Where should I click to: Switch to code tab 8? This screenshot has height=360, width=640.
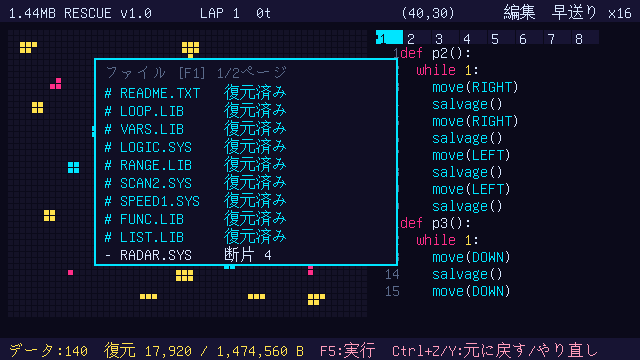(x=585, y=38)
